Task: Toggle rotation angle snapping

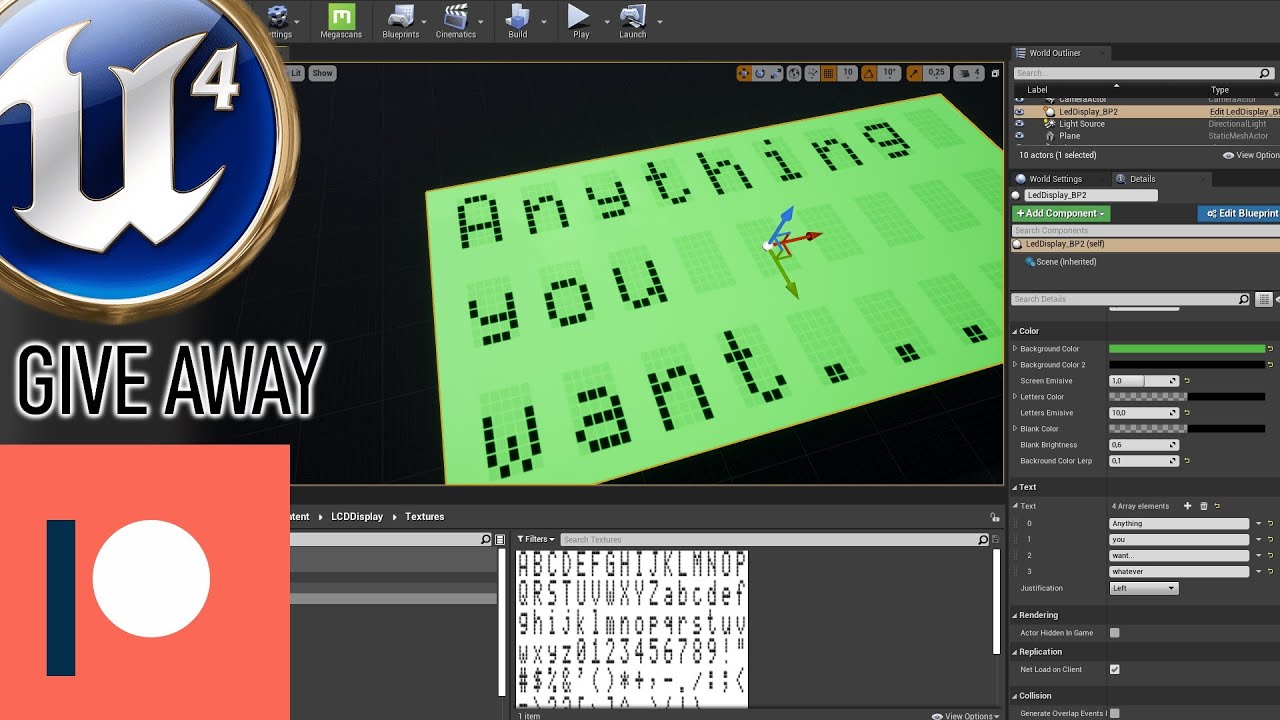Action: click(x=868, y=73)
